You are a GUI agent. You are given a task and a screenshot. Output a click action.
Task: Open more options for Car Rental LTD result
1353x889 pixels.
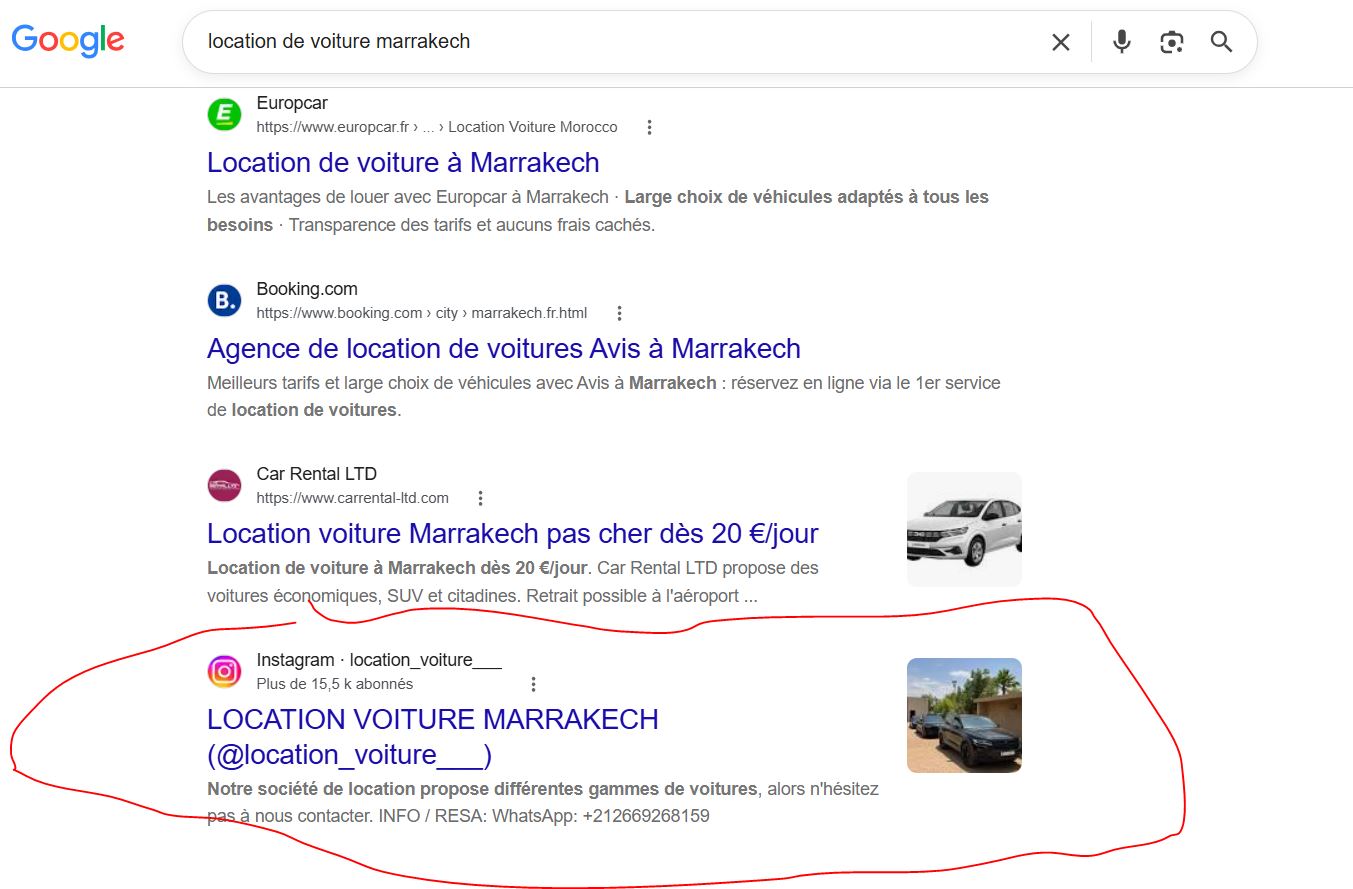coord(480,498)
